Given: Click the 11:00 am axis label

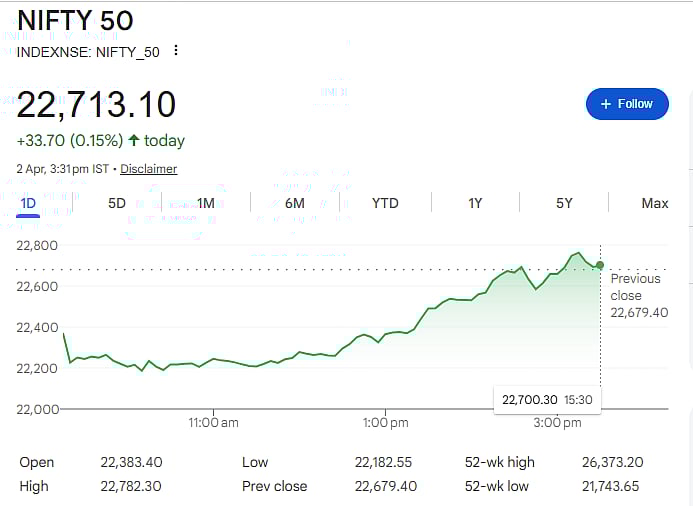Looking at the screenshot, I should coord(214,423).
